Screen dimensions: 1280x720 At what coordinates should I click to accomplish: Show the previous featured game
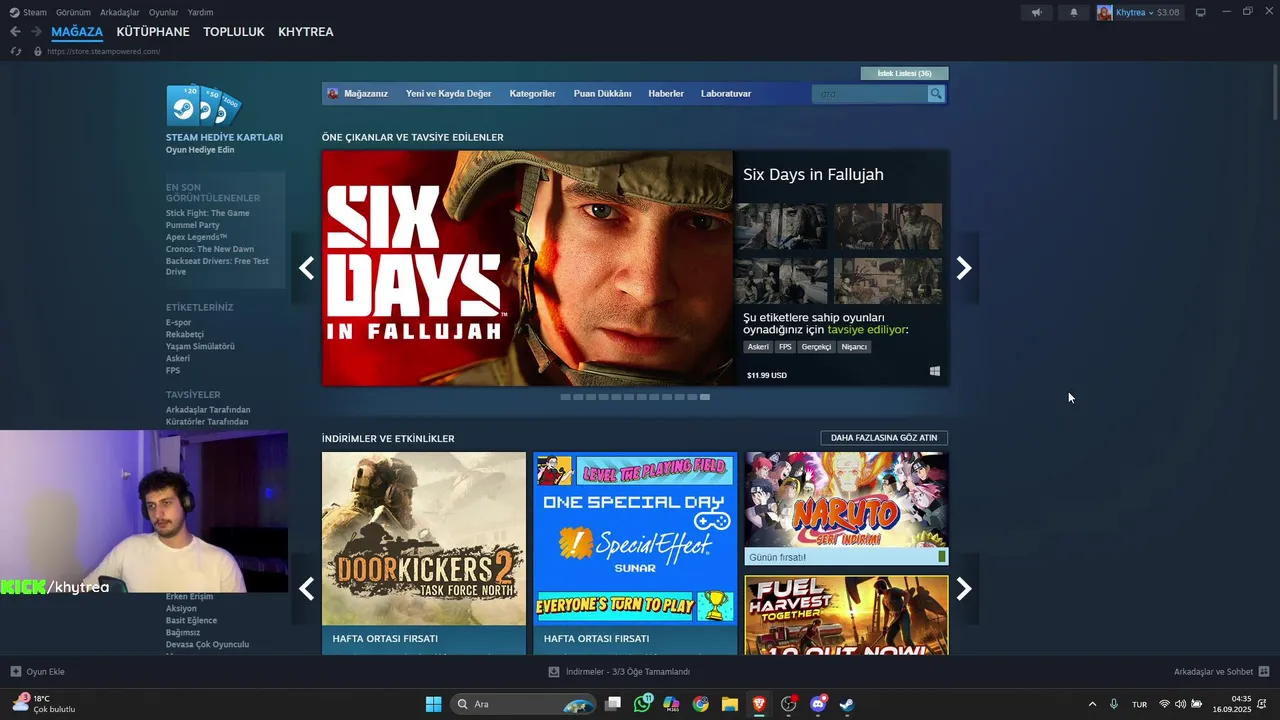coord(307,268)
